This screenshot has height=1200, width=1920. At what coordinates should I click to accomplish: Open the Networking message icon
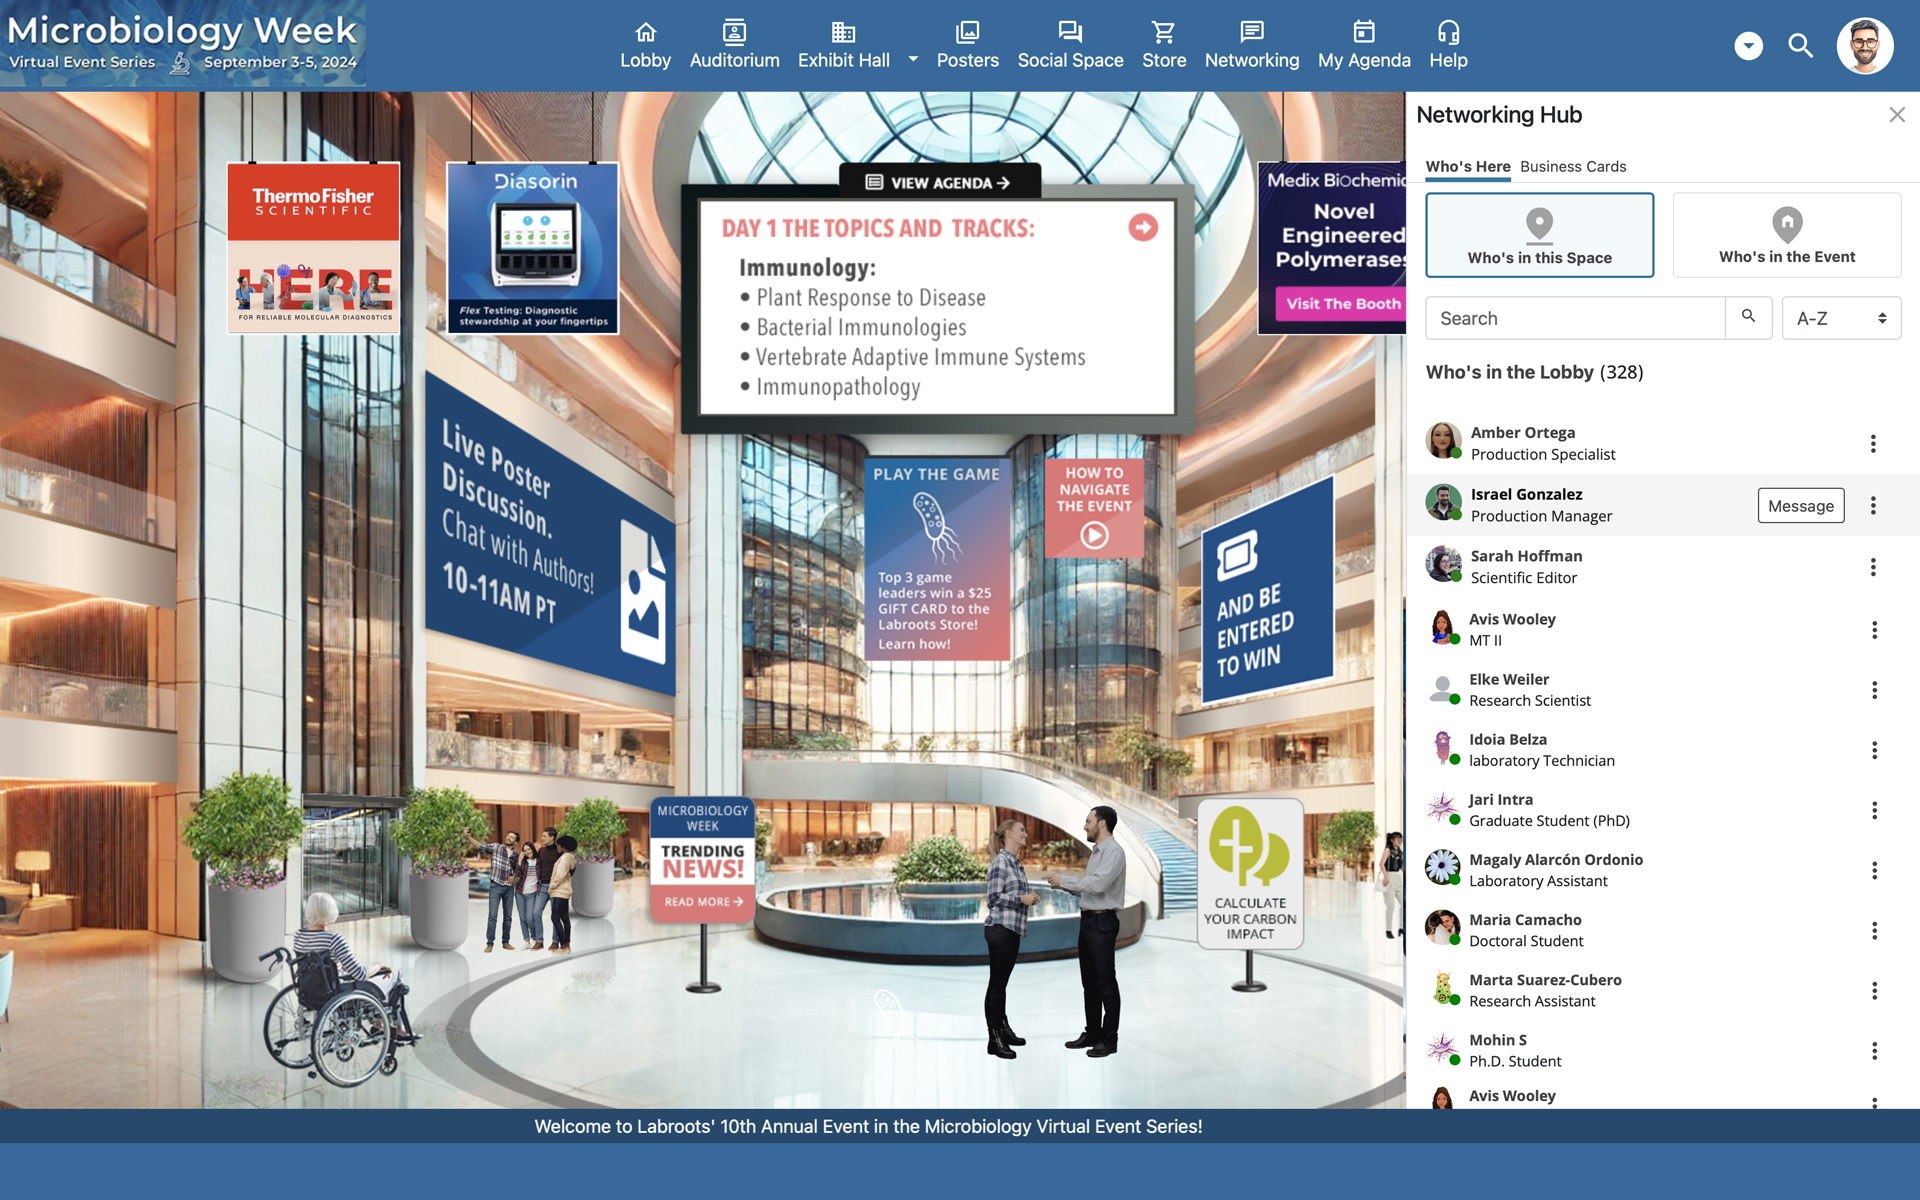(x=1252, y=33)
